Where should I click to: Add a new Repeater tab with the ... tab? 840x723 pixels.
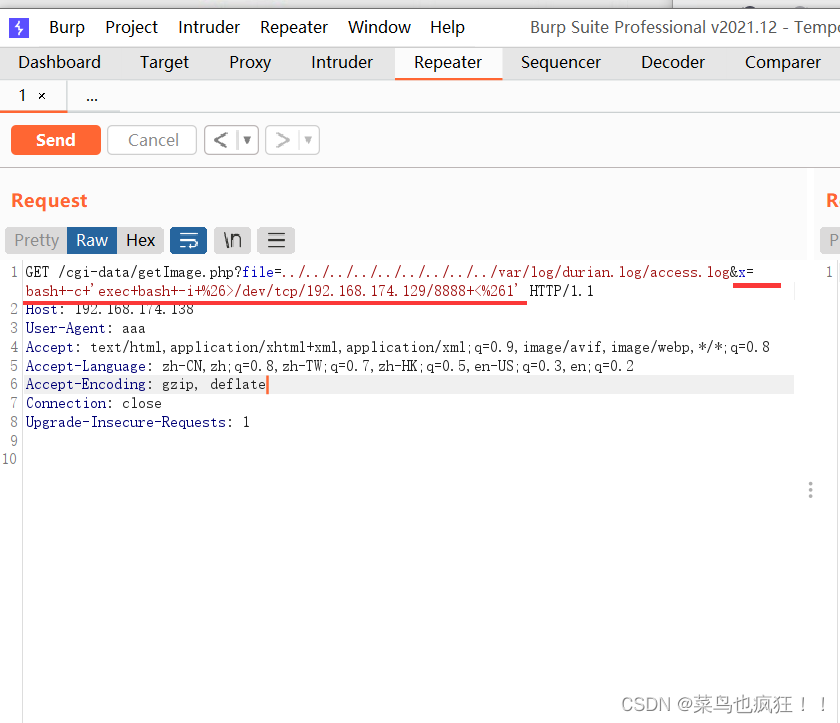coord(92,97)
